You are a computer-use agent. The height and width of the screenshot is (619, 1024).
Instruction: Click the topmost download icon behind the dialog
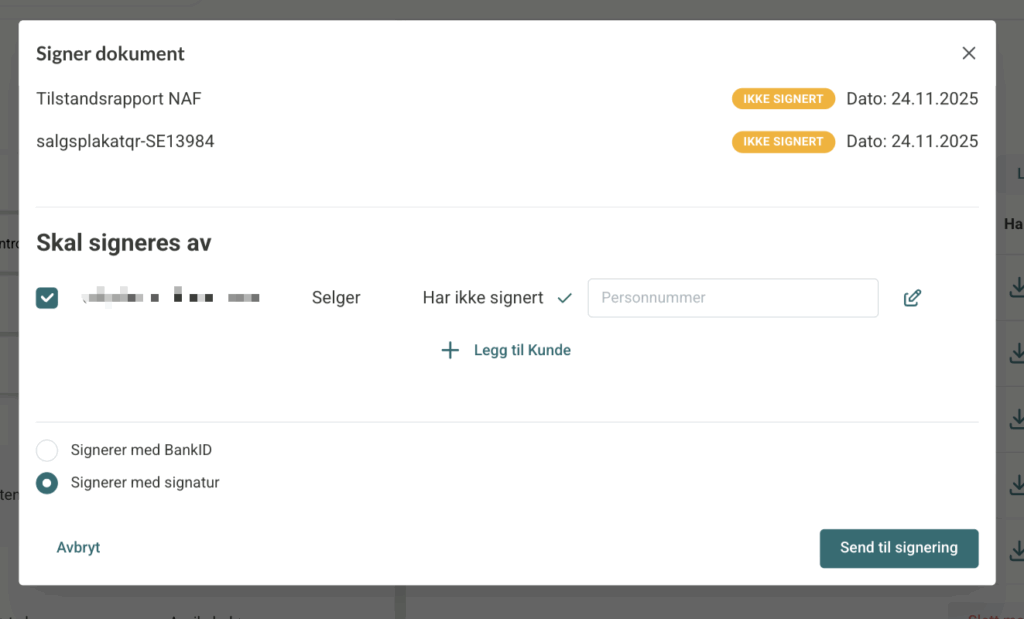[x=1016, y=288]
